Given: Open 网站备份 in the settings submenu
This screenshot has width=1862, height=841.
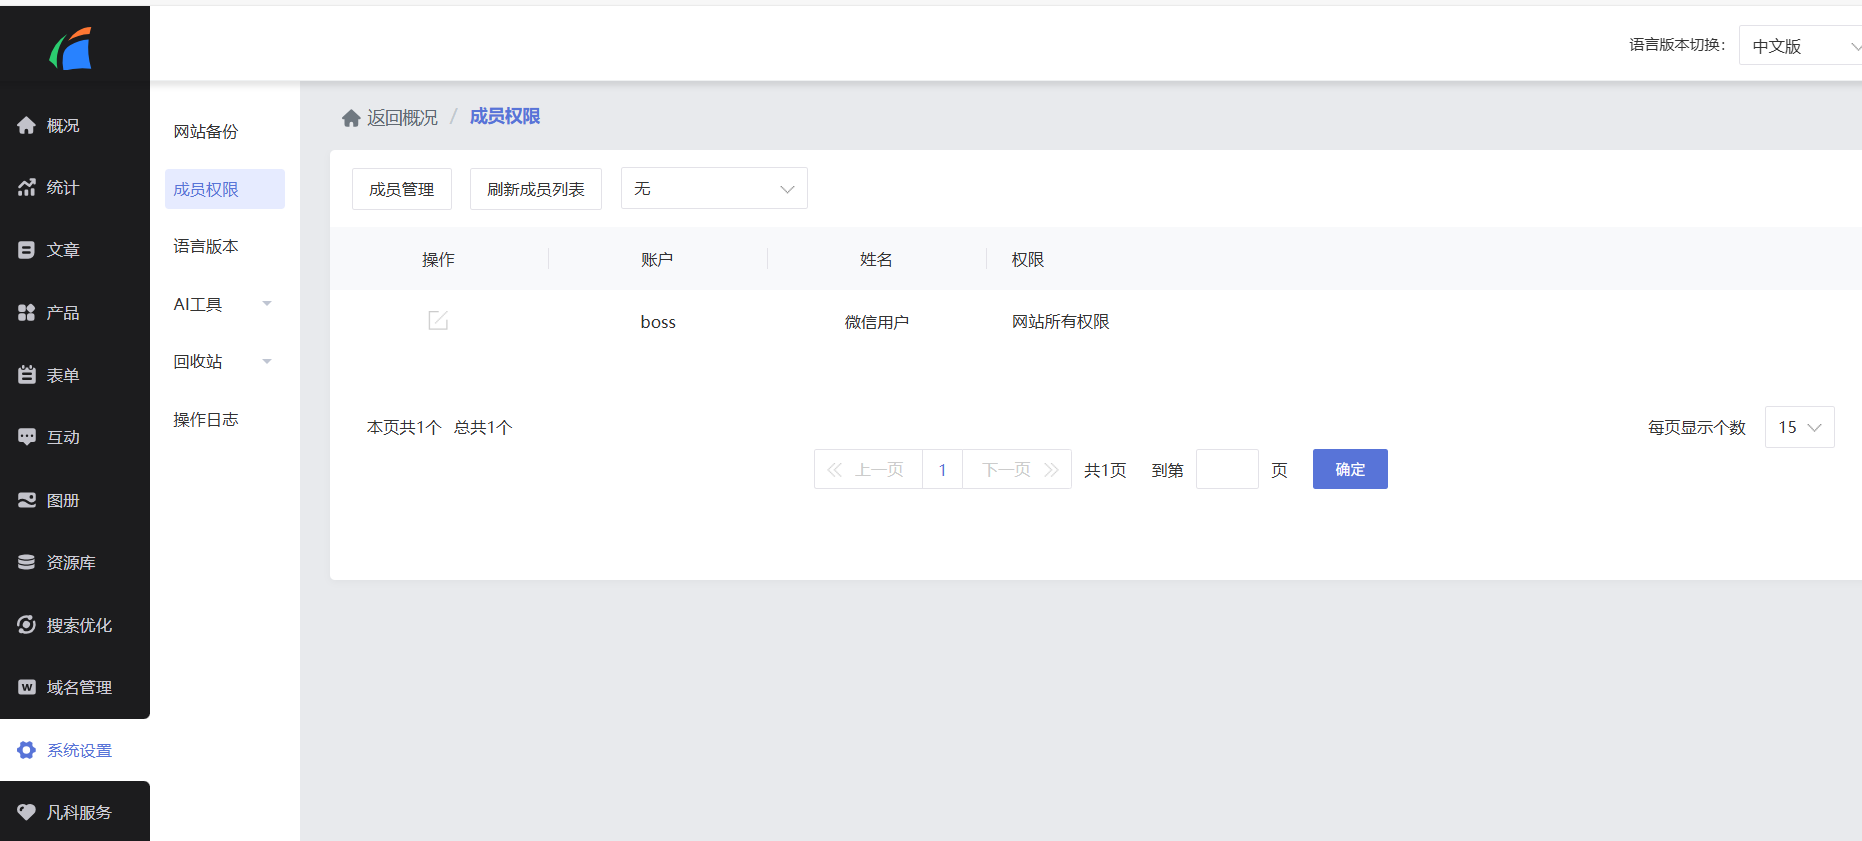Looking at the screenshot, I should coord(206,132).
